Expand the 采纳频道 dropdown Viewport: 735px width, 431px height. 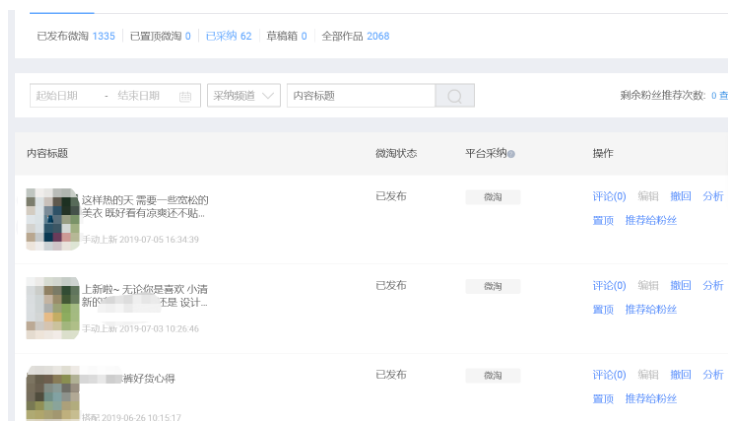pos(244,96)
